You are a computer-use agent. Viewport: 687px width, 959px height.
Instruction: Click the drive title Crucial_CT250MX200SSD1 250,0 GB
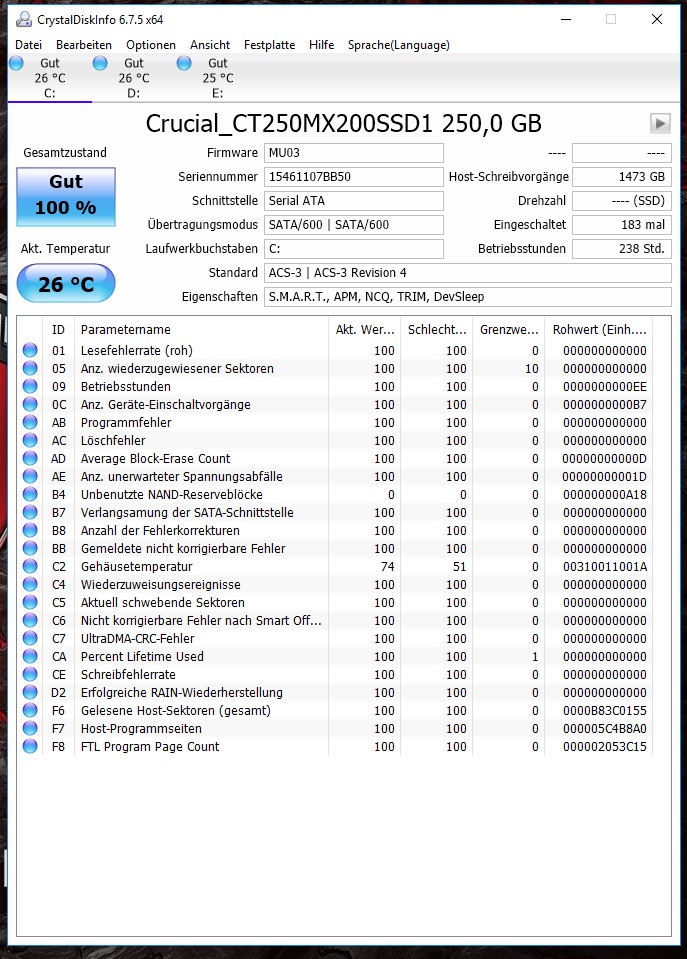point(344,124)
